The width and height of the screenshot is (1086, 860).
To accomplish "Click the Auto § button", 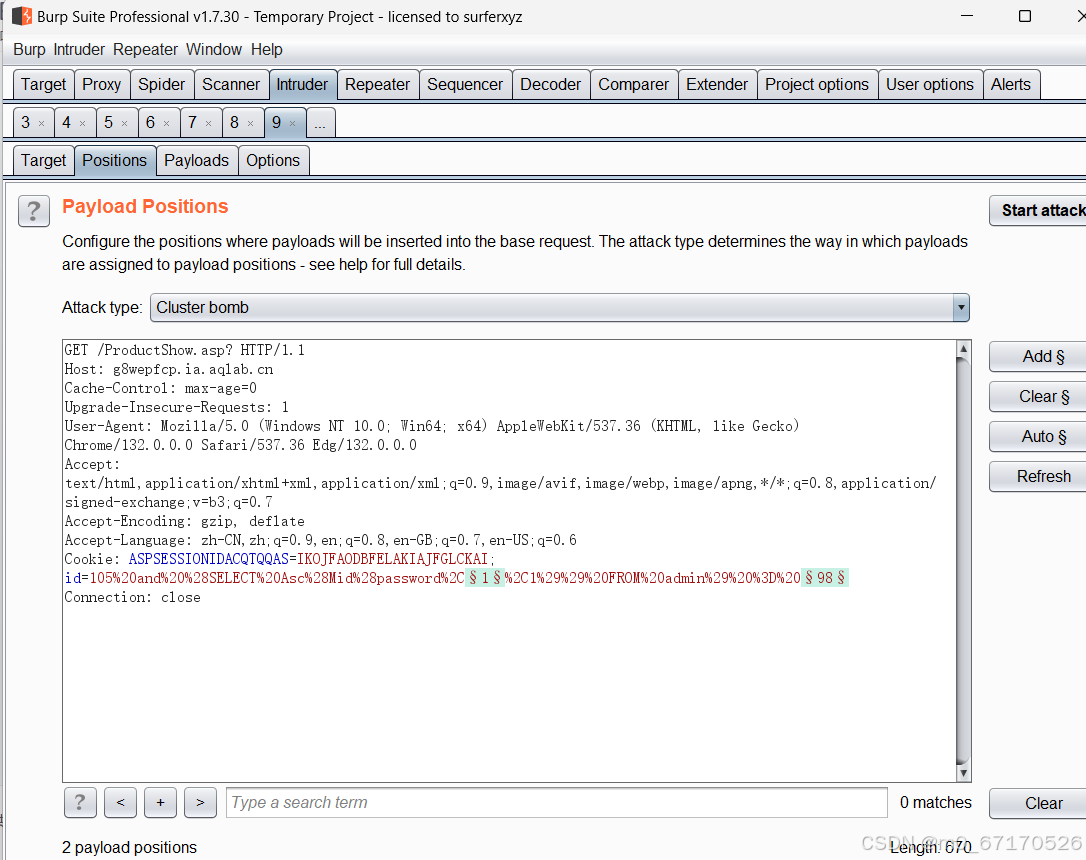I will click(x=1038, y=437).
